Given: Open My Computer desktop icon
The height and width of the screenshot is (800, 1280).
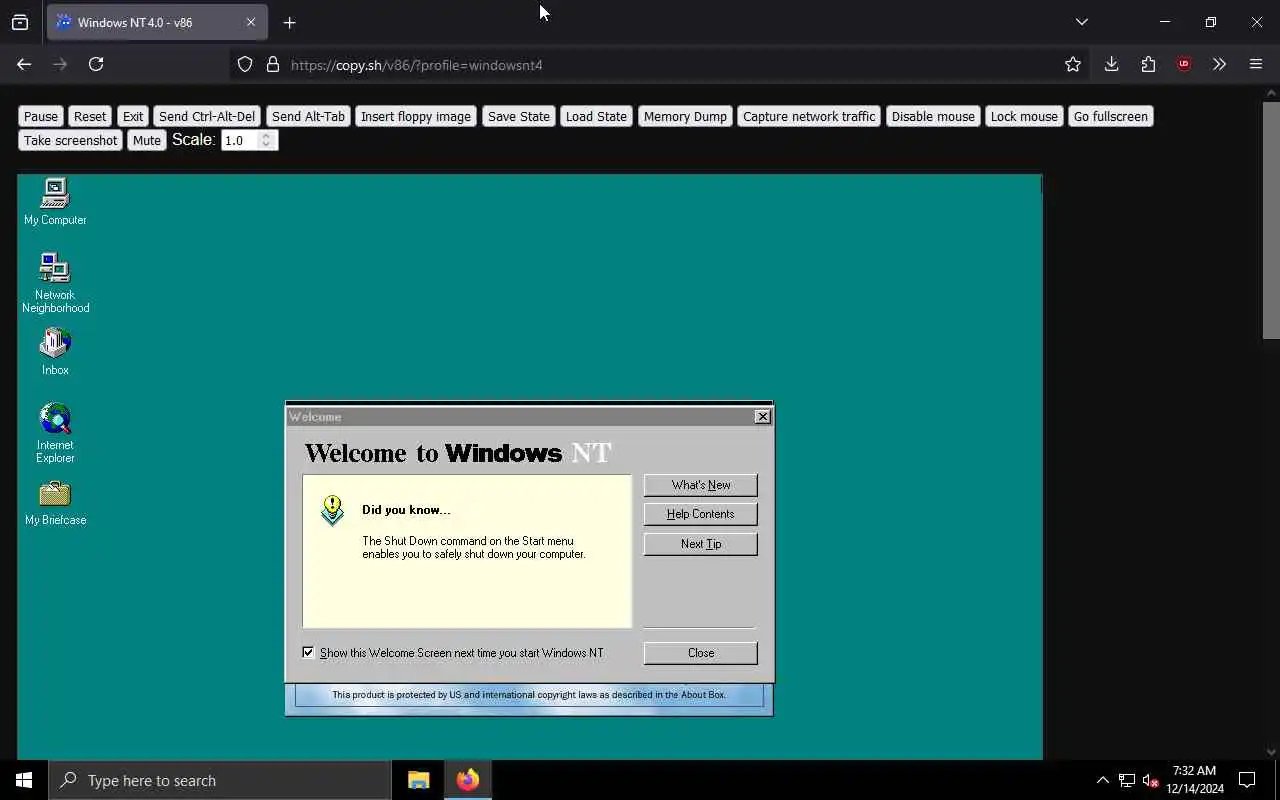Looking at the screenshot, I should coord(55,201).
